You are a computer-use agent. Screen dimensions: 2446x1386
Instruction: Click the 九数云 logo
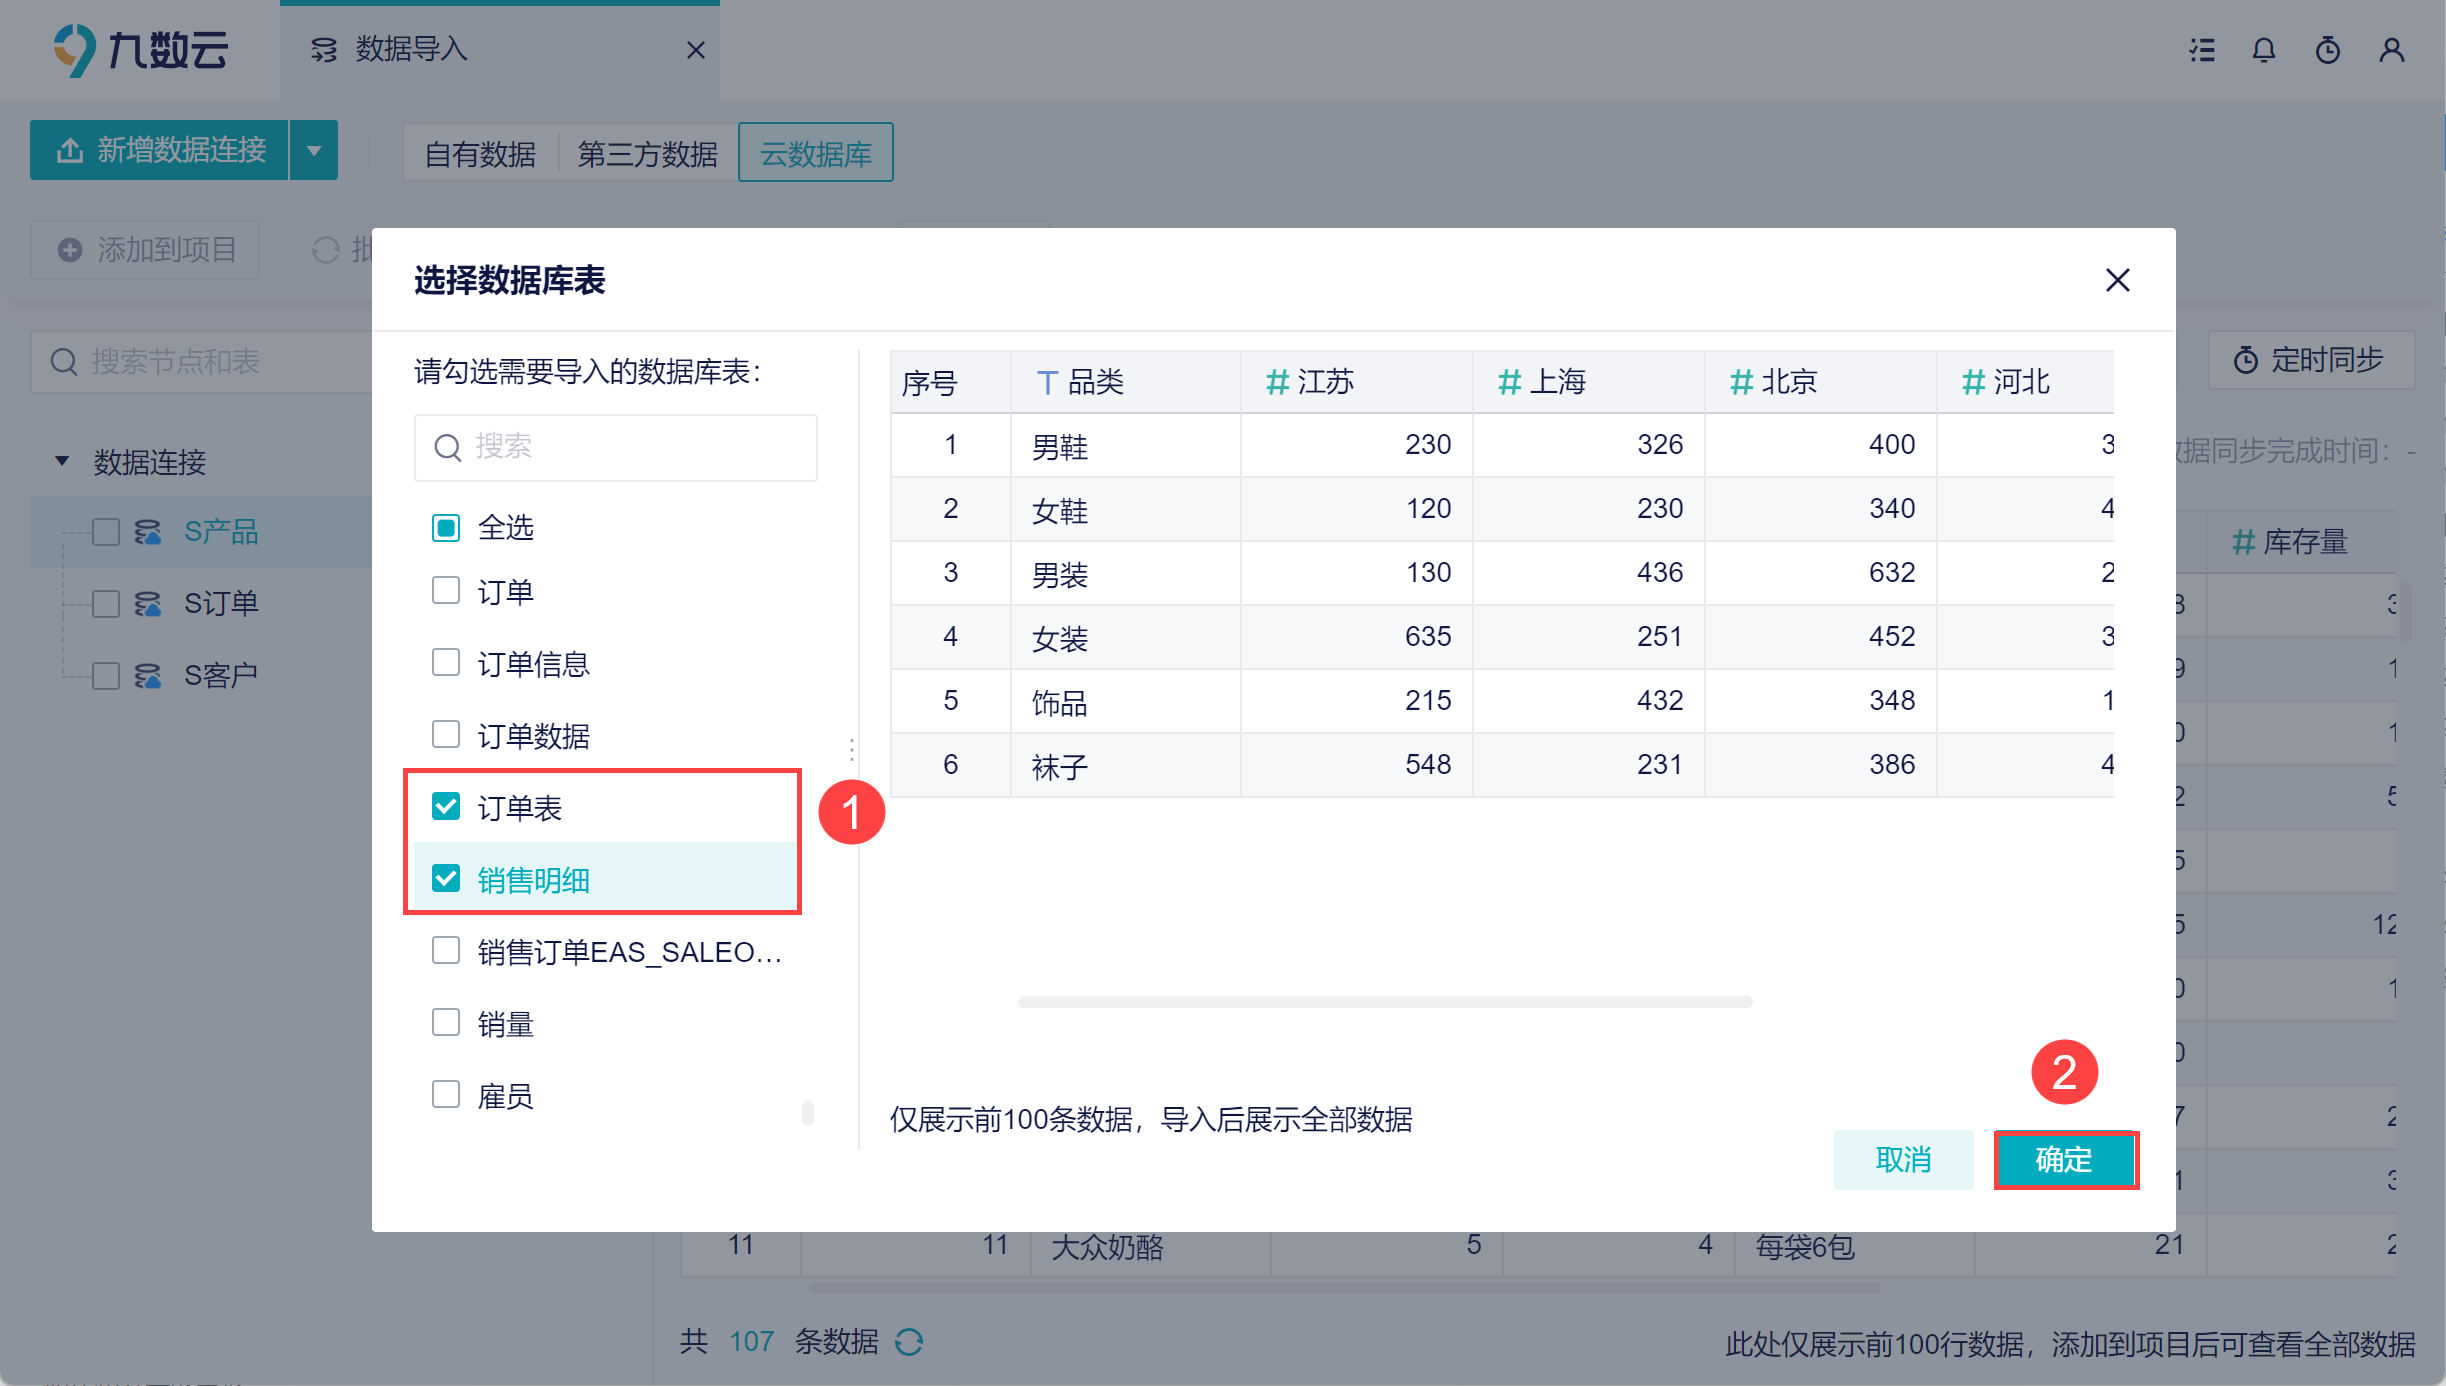point(141,50)
